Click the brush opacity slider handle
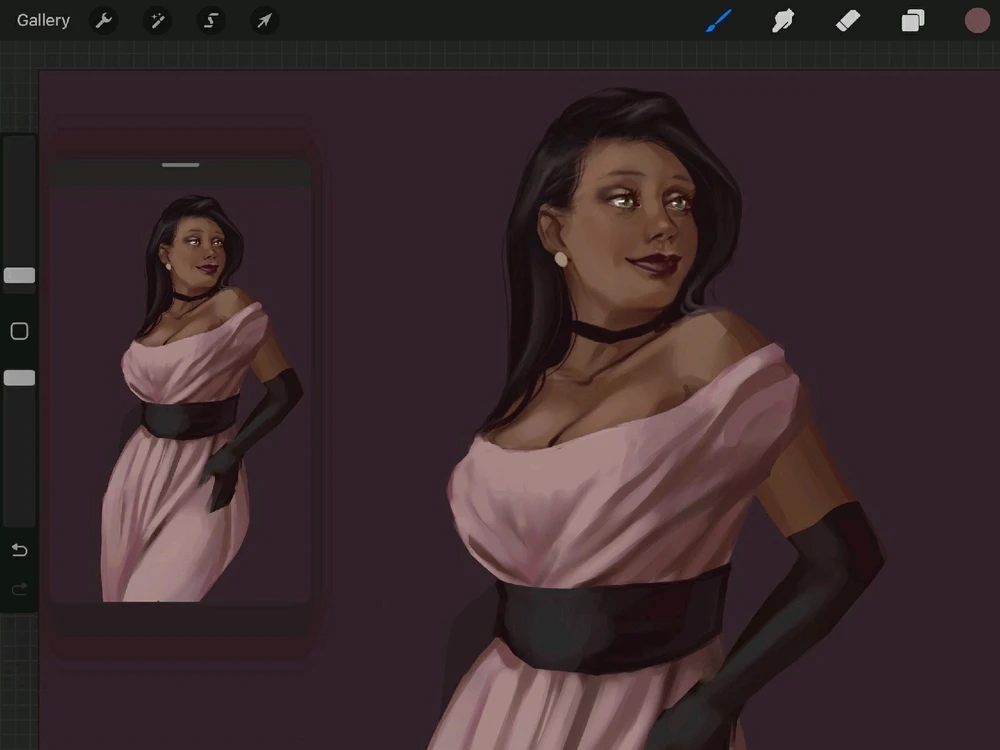The width and height of the screenshot is (1000, 750). pyautogui.click(x=19, y=378)
